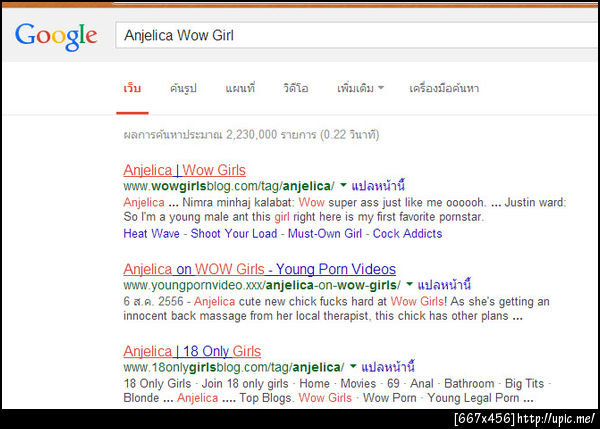
Task: Expand the เพิ่มเติม more dropdown
Action: (360, 88)
